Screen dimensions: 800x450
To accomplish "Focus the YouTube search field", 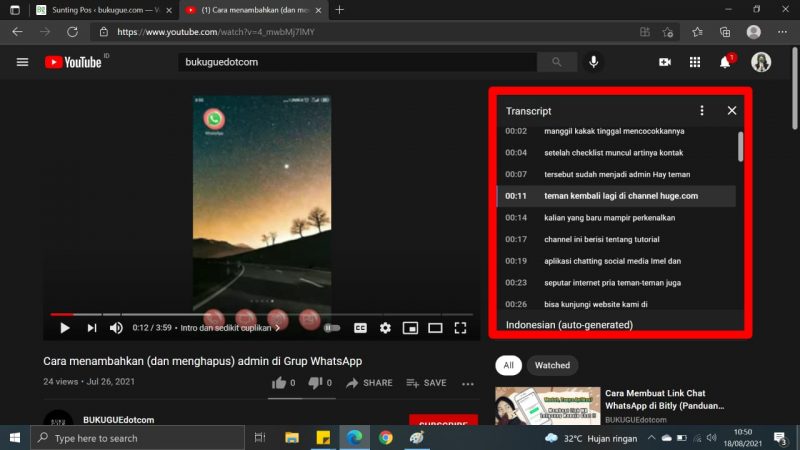I will pyautogui.click(x=357, y=62).
